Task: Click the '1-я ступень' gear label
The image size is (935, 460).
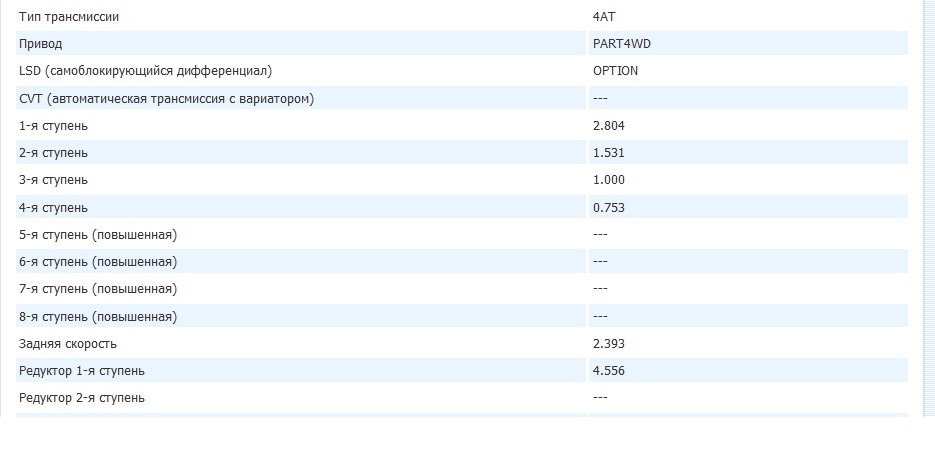Action: pos(53,126)
